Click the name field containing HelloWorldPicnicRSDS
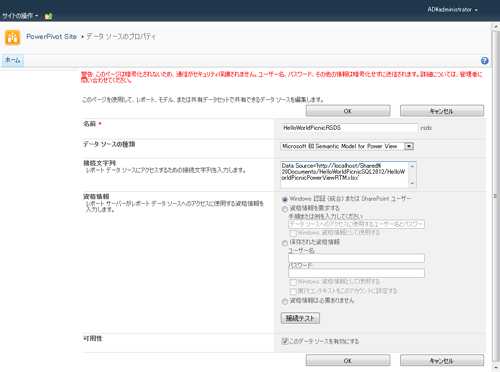This screenshot has width=500, height=372. (349, 128)
